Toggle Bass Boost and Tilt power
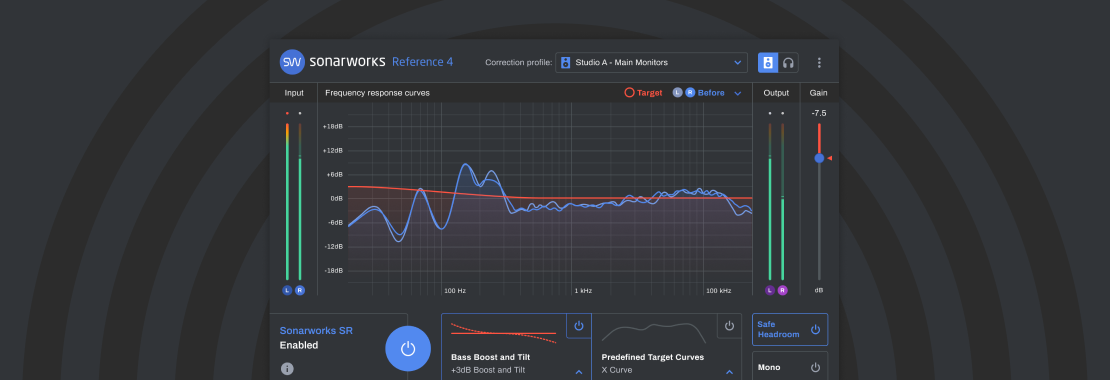Image resolution: width=1110 pixels, height=380 pixels. [578, 326]
